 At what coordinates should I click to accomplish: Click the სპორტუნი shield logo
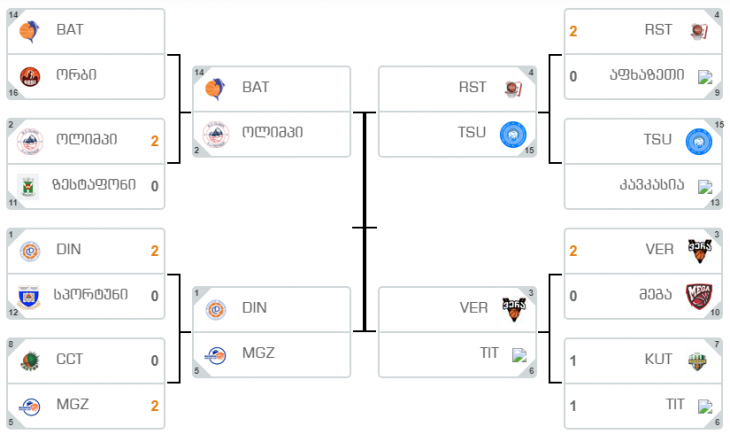[x=29, y=297]
